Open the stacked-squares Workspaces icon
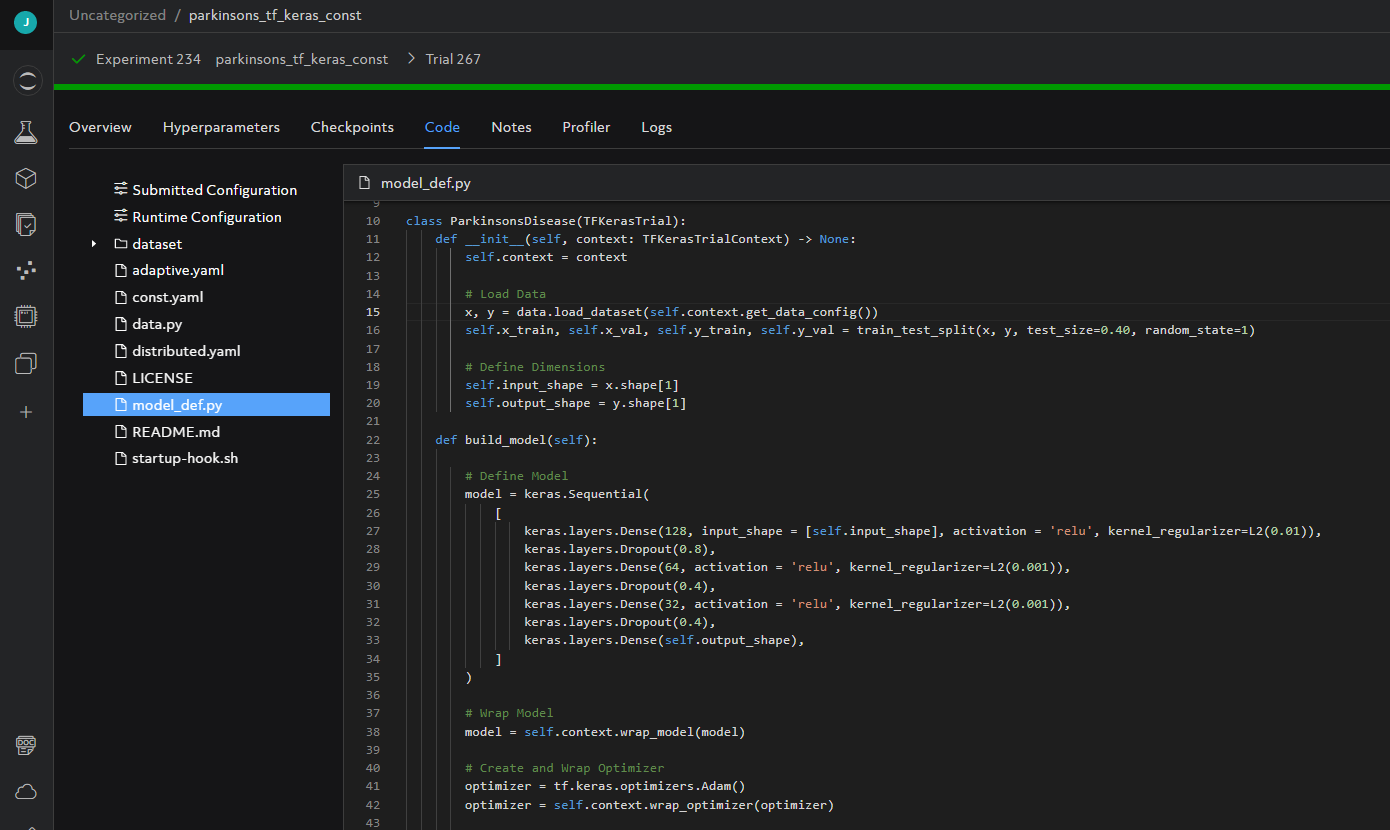Screen dimensions: 1390x830 tap(26, 364)
